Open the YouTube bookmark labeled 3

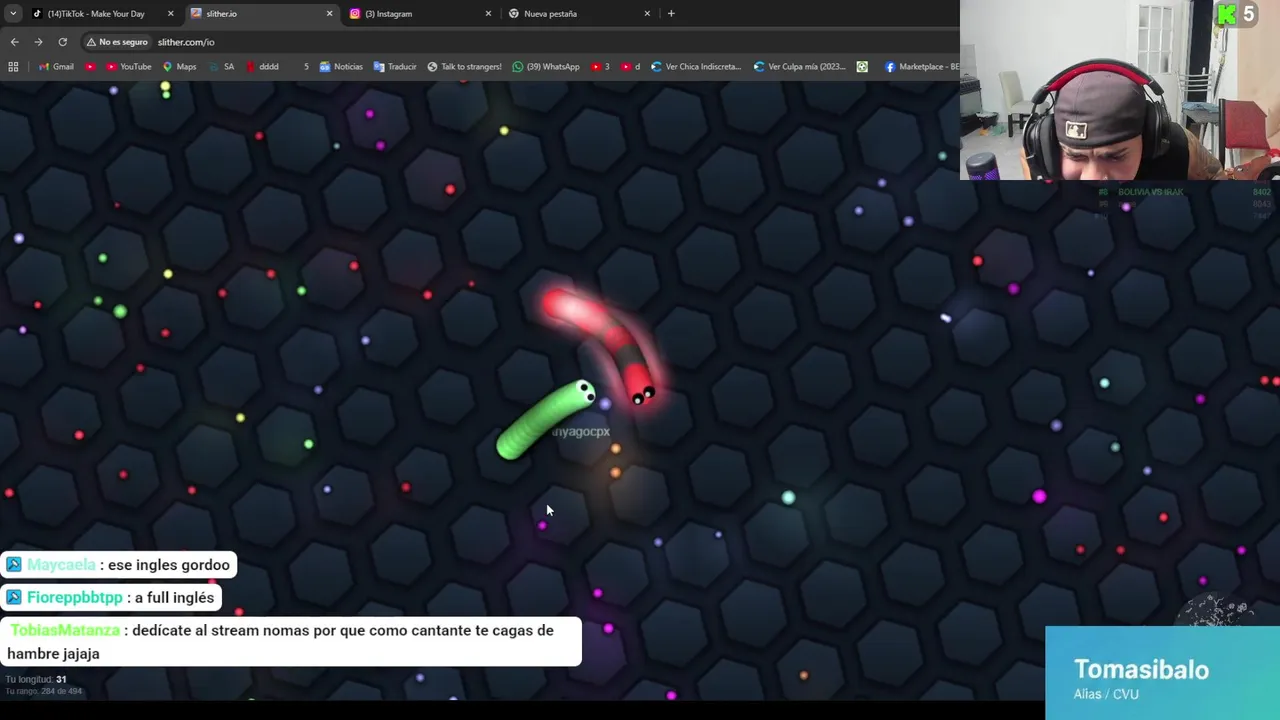[x=600, y=67]
